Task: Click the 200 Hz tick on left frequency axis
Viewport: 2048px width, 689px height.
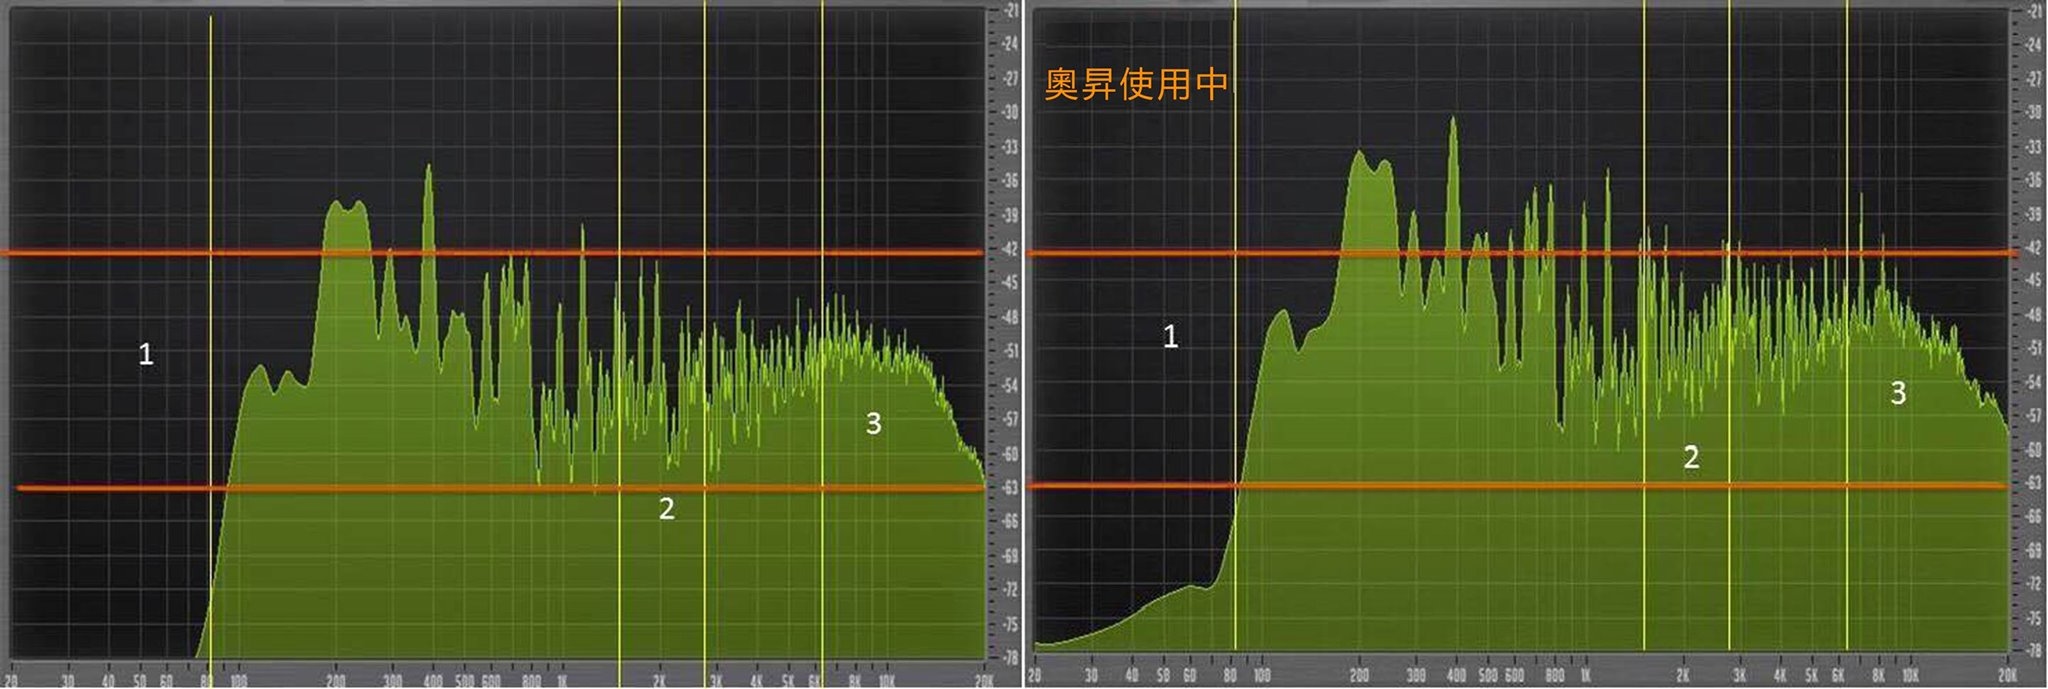Action: pyautogui.click(x=336, y=681)
